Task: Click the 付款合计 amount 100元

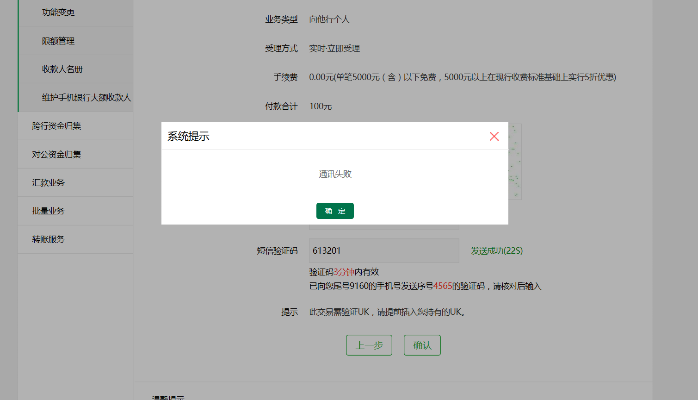Action: pyautogui.click(x=321, y=106)
